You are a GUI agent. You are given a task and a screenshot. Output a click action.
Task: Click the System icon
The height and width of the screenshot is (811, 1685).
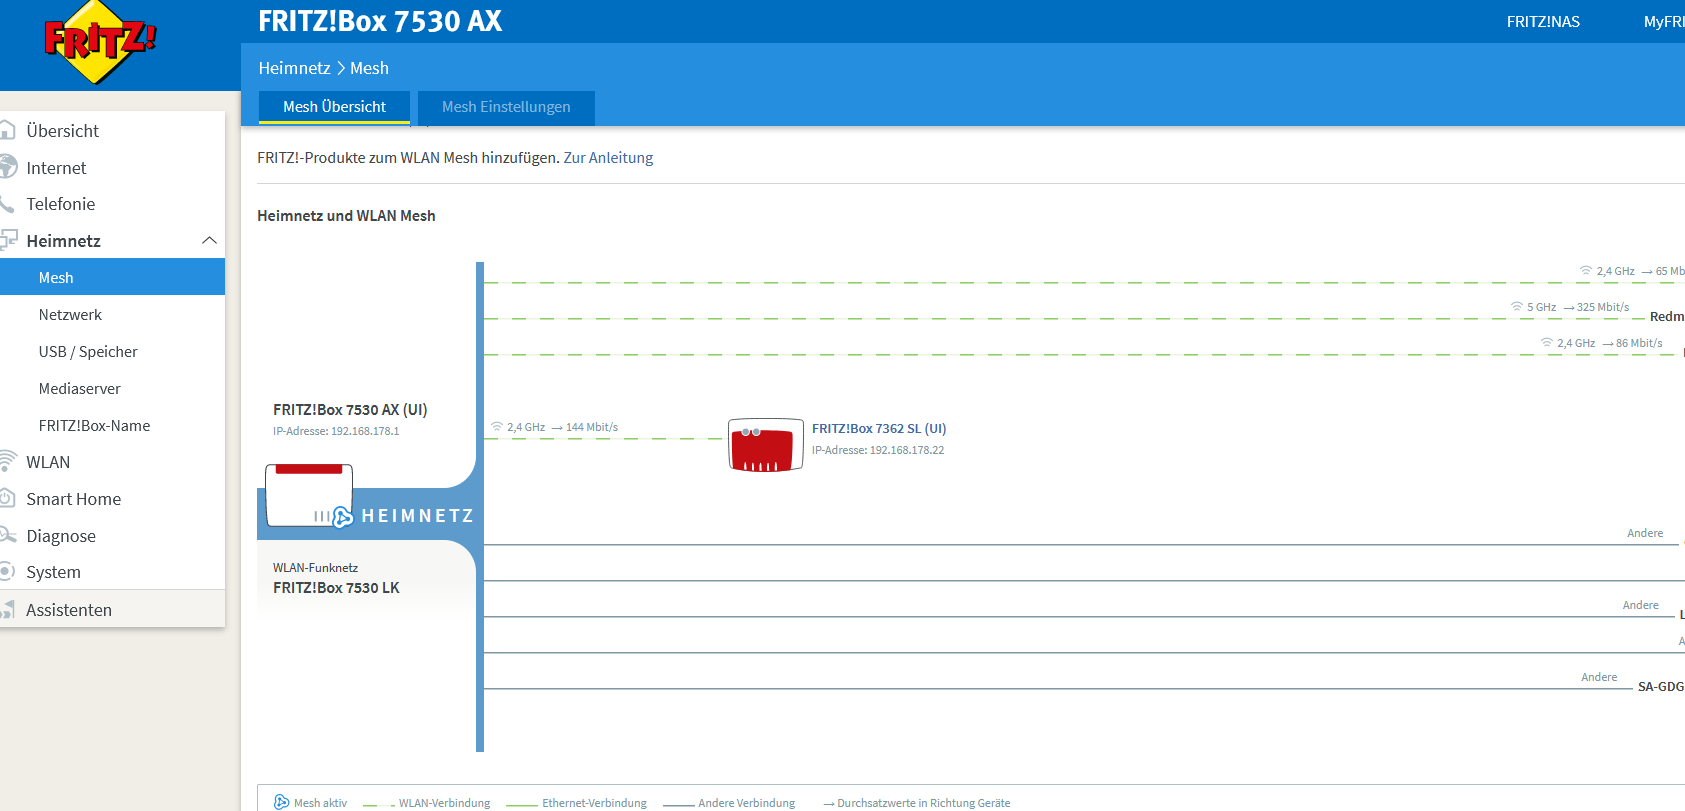pos(7,571)
